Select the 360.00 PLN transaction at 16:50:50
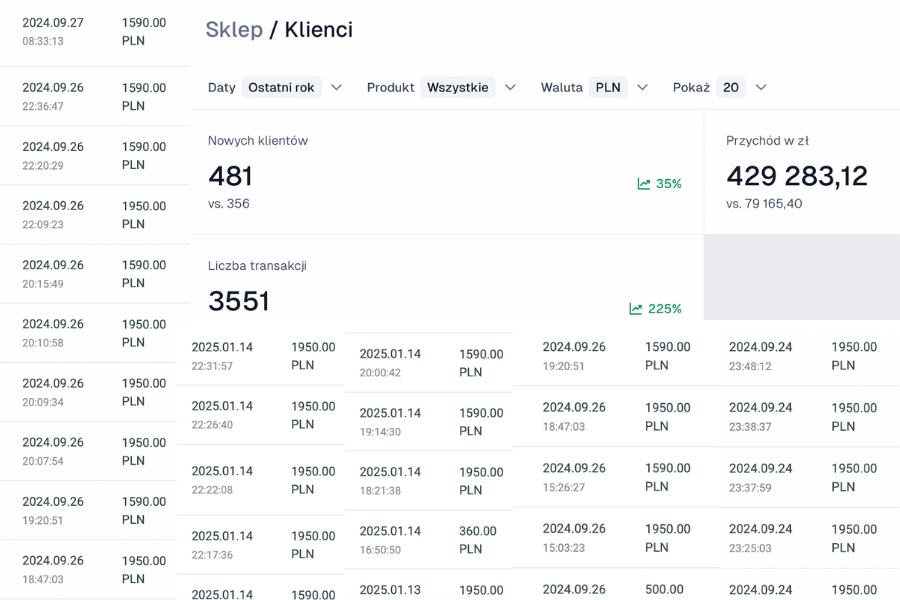This screenshot has height=600, width=900. pos(428,540)
